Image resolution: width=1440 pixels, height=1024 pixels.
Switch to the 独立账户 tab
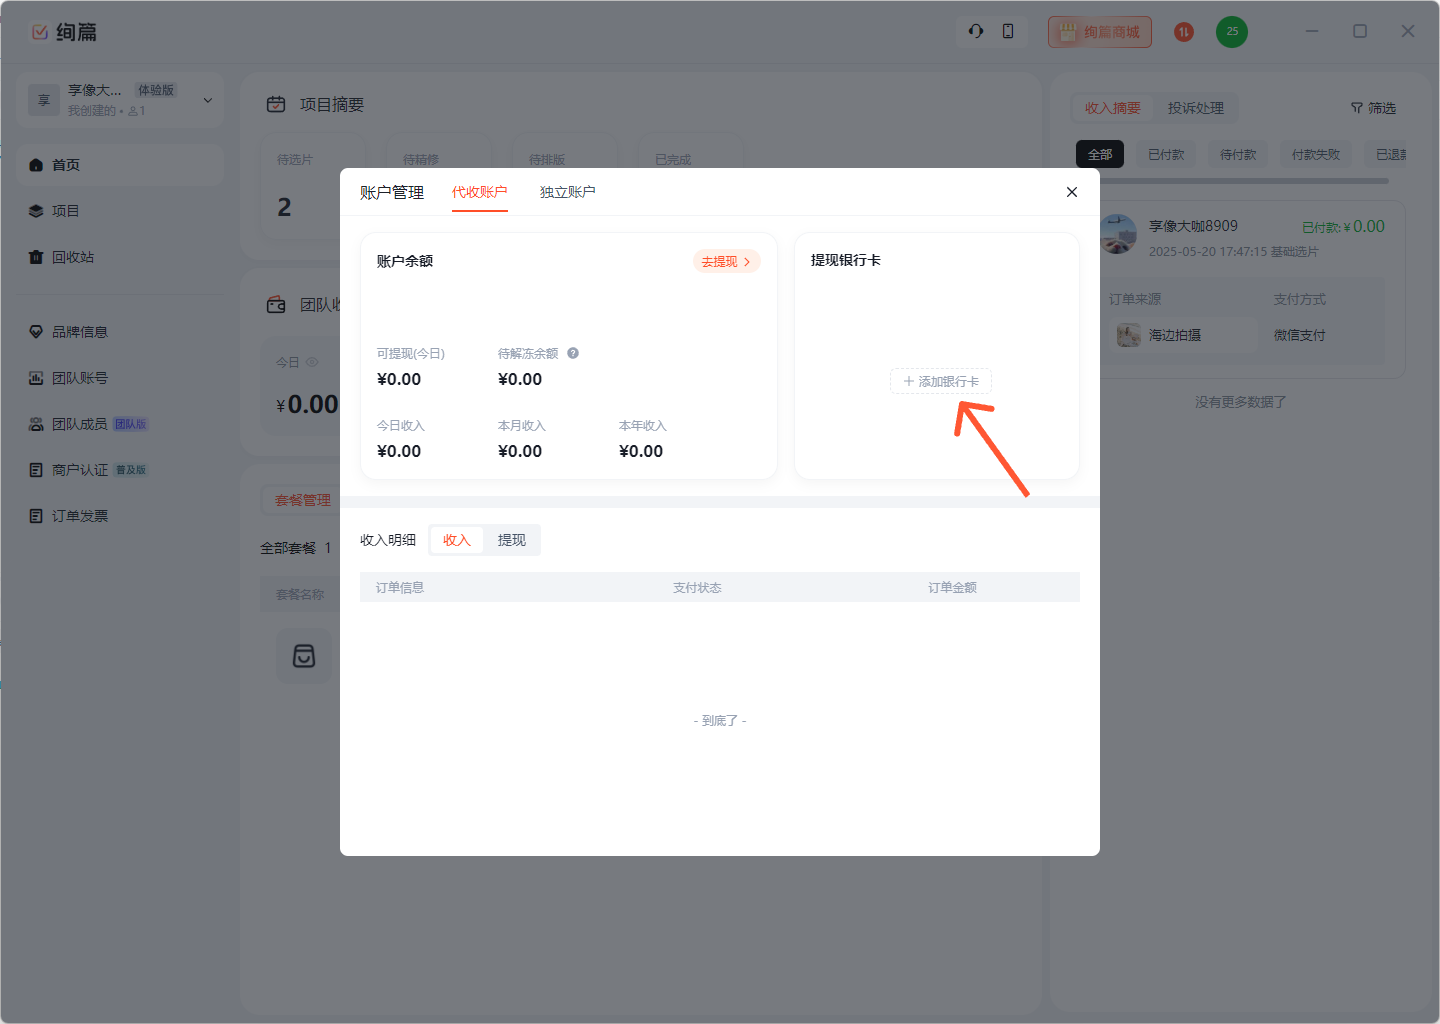pos(567,192)
